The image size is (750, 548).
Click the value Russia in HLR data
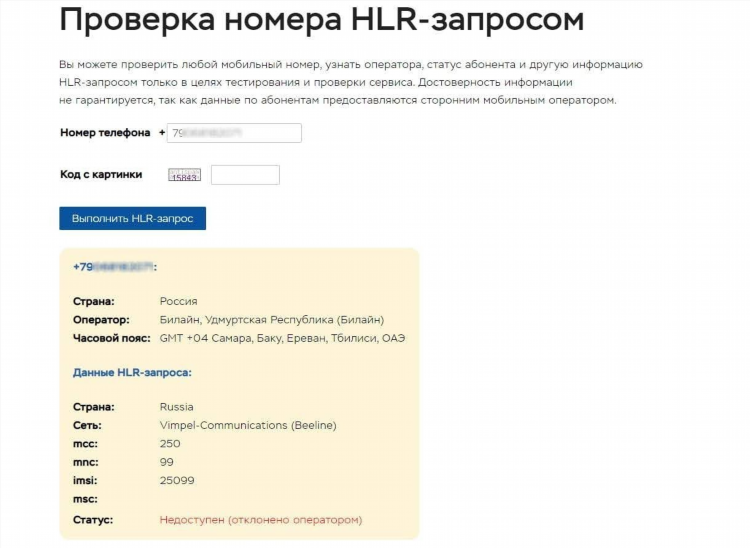[x=176, y=407]
